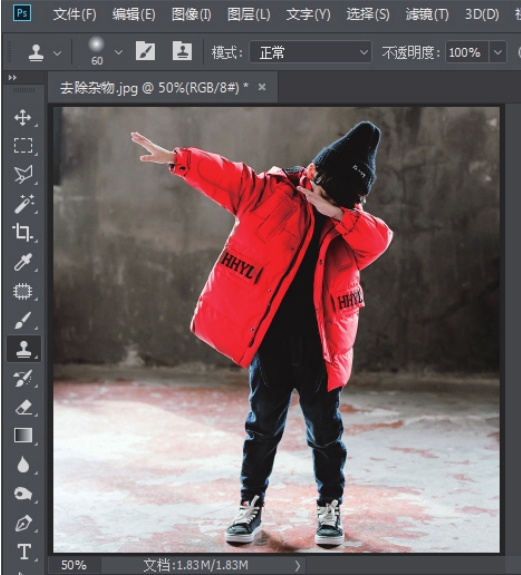
Task: Select the Magic Wand tool
Action: click(23, 204)
